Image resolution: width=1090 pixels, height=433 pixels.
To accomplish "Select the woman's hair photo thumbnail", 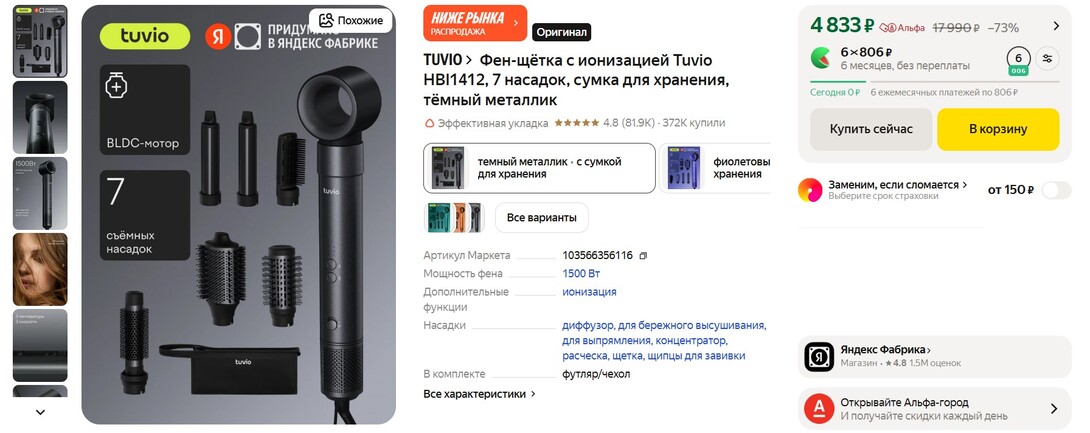I will [40, 270].
